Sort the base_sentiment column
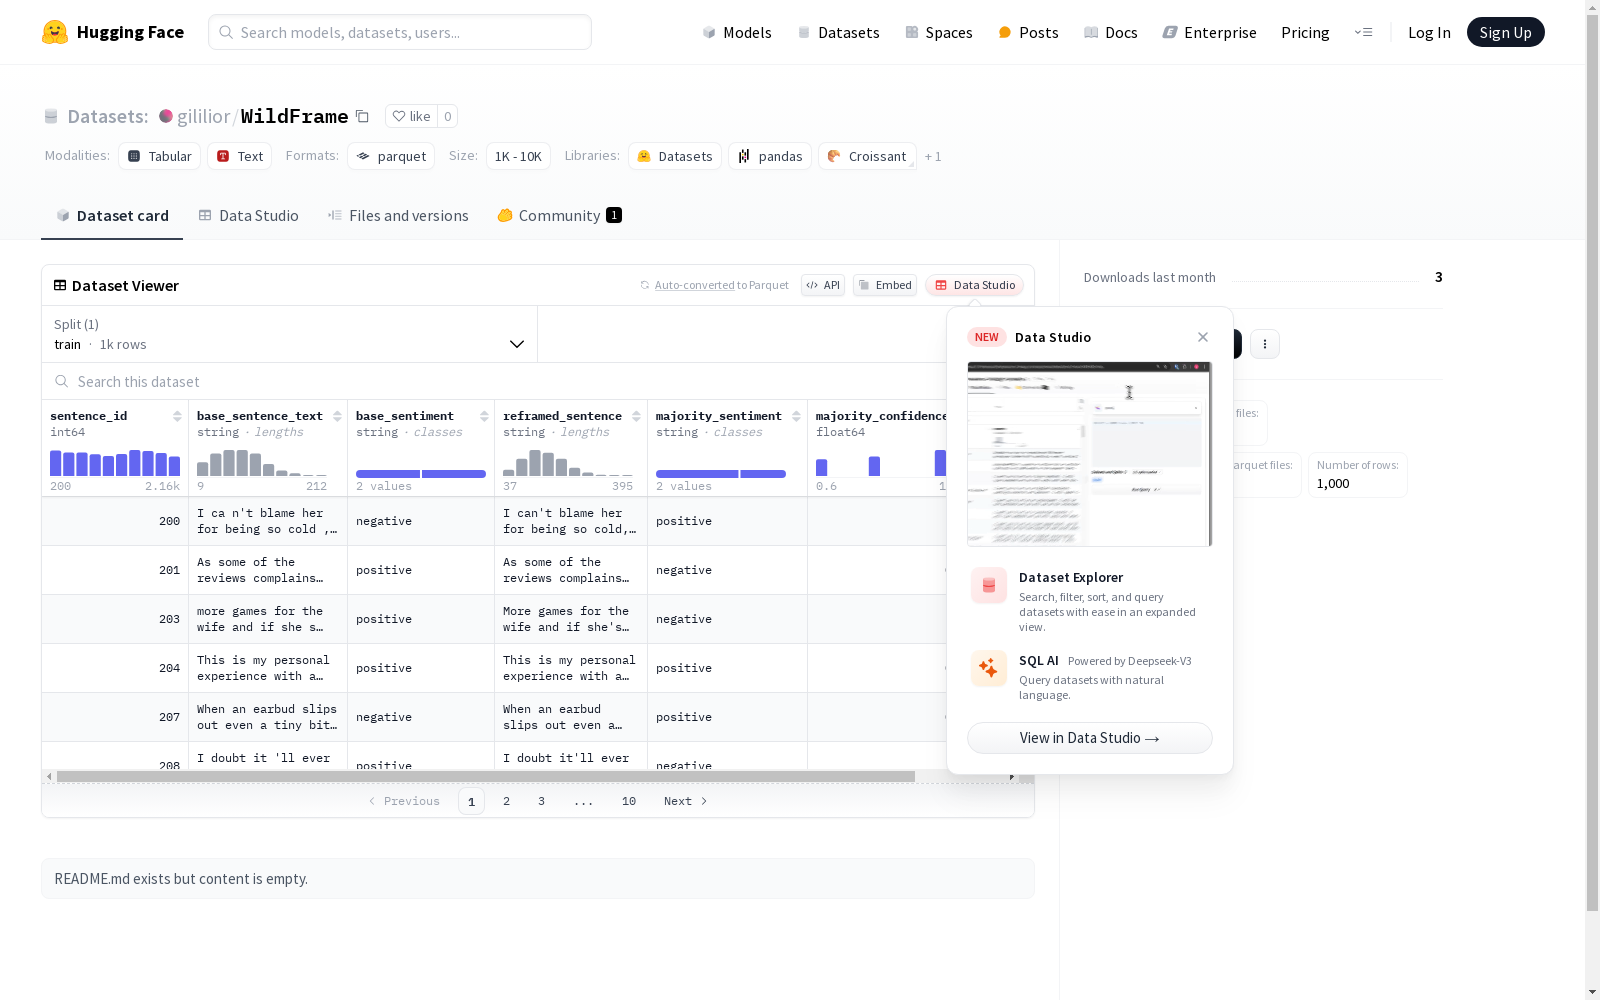This screenshot has height=1000, width=1600. coord(484,416)
